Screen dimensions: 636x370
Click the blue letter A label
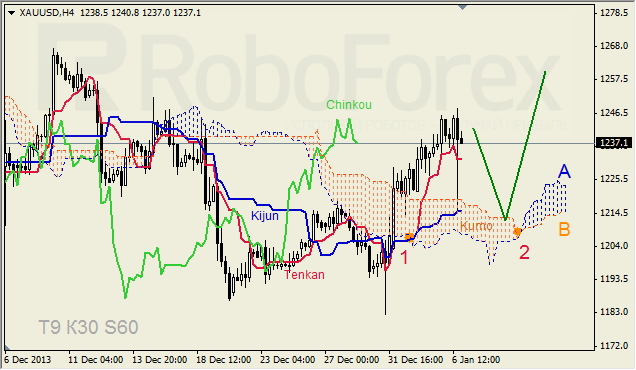tap(564, 172)
